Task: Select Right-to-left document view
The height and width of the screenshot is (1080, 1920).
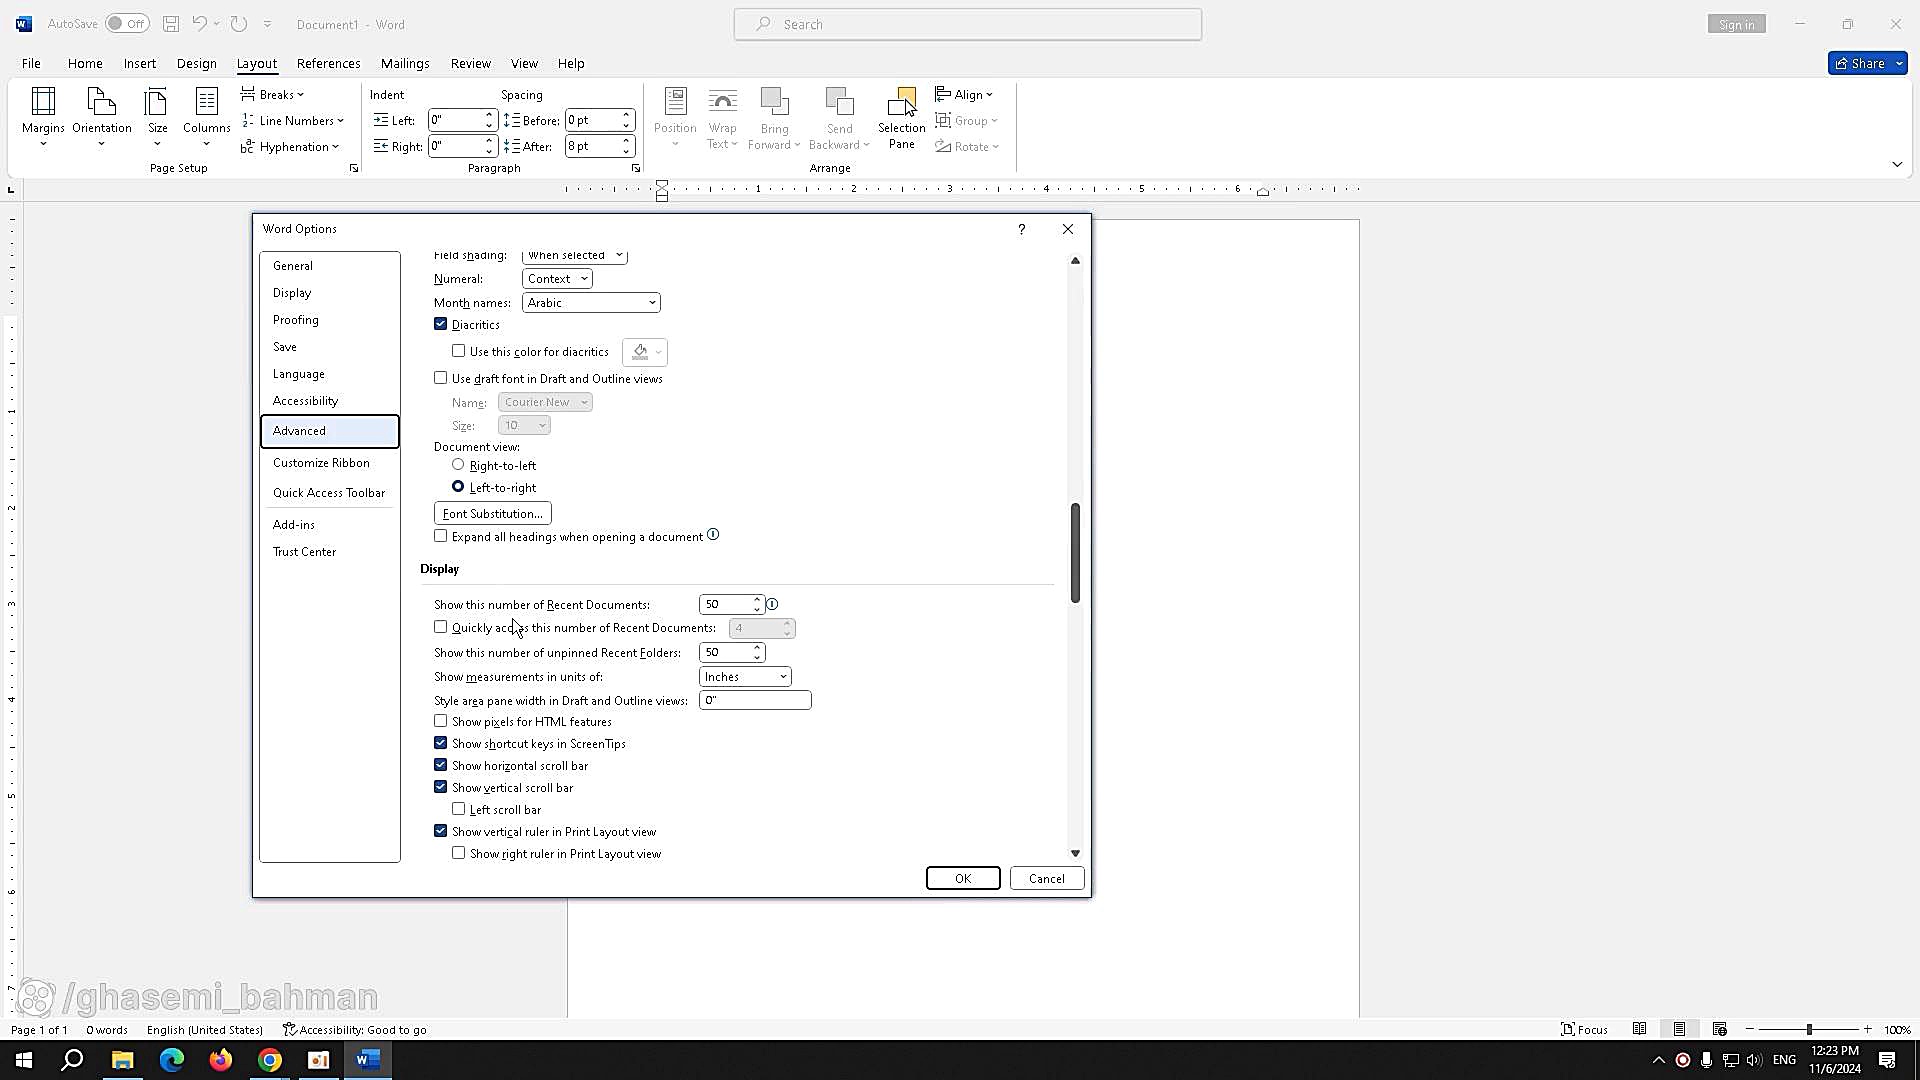Action: click(459, 465)
